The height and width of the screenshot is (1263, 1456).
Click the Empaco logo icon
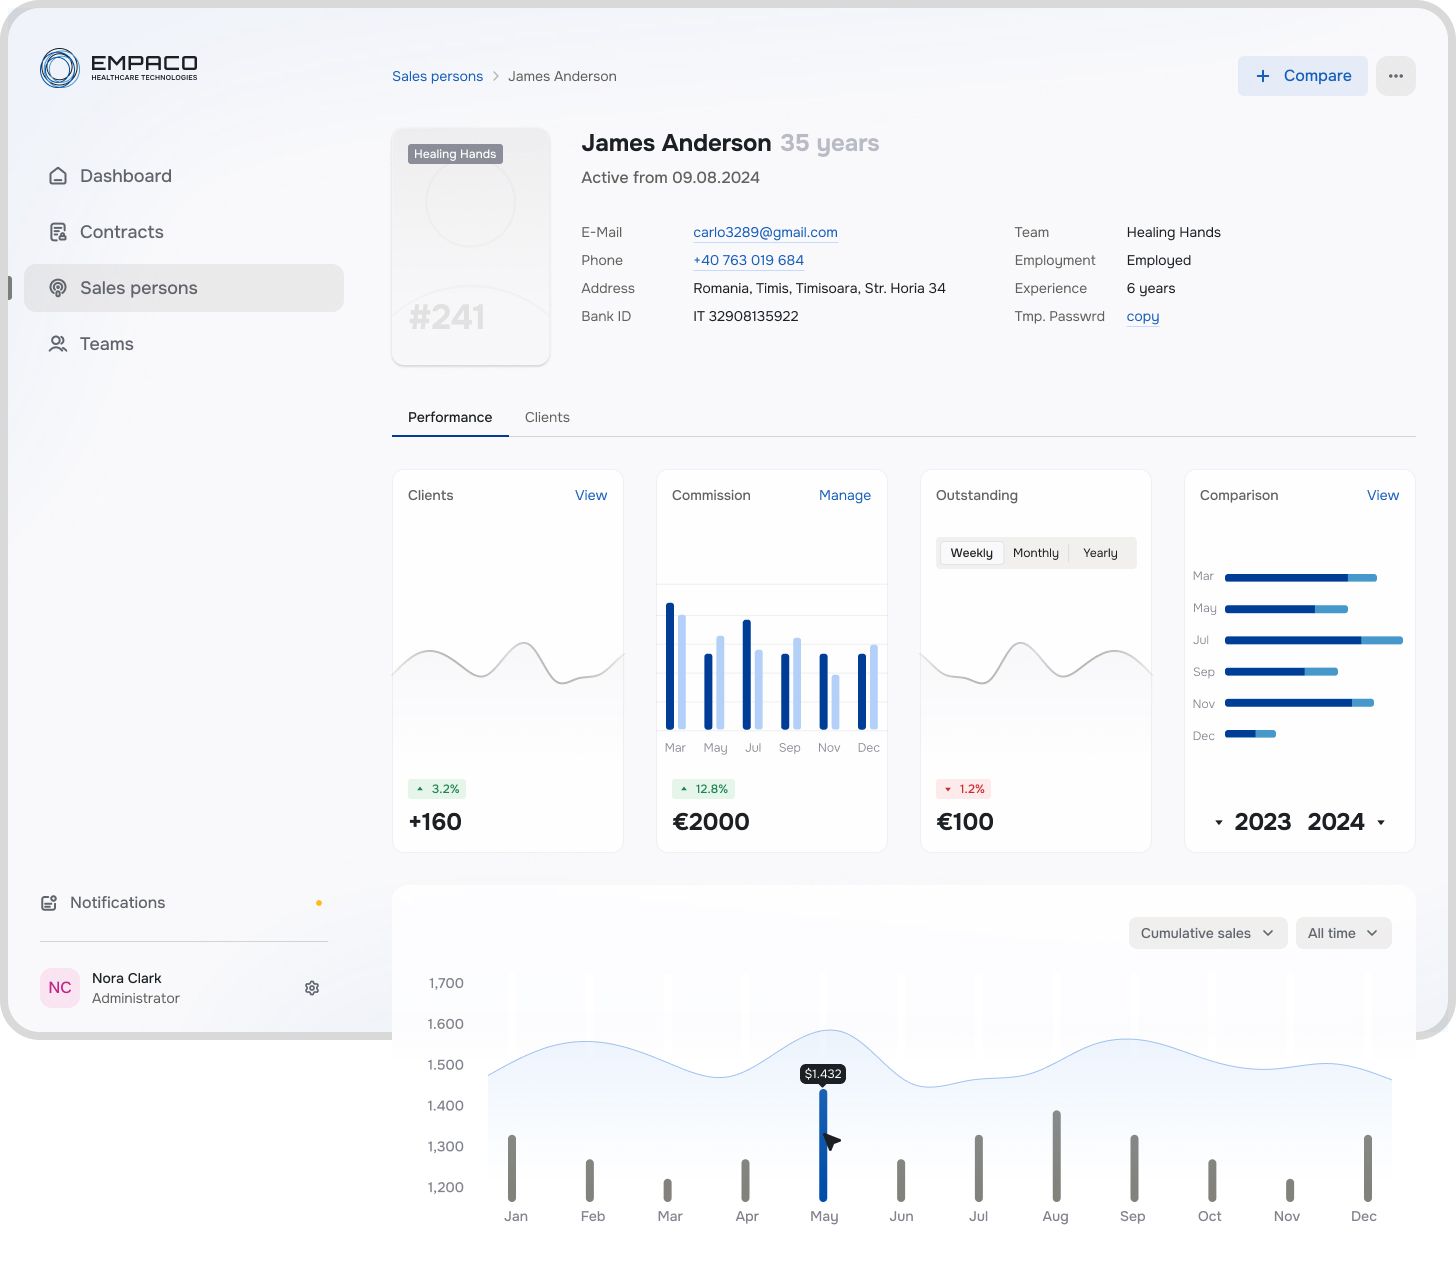pos(60,68)
